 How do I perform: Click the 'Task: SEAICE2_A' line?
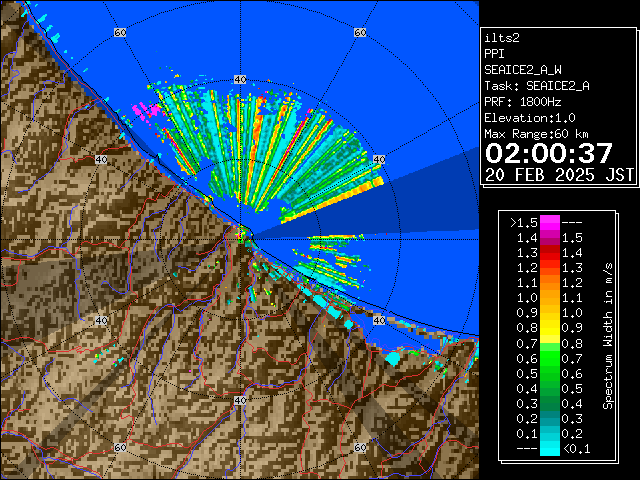point(537,86)
